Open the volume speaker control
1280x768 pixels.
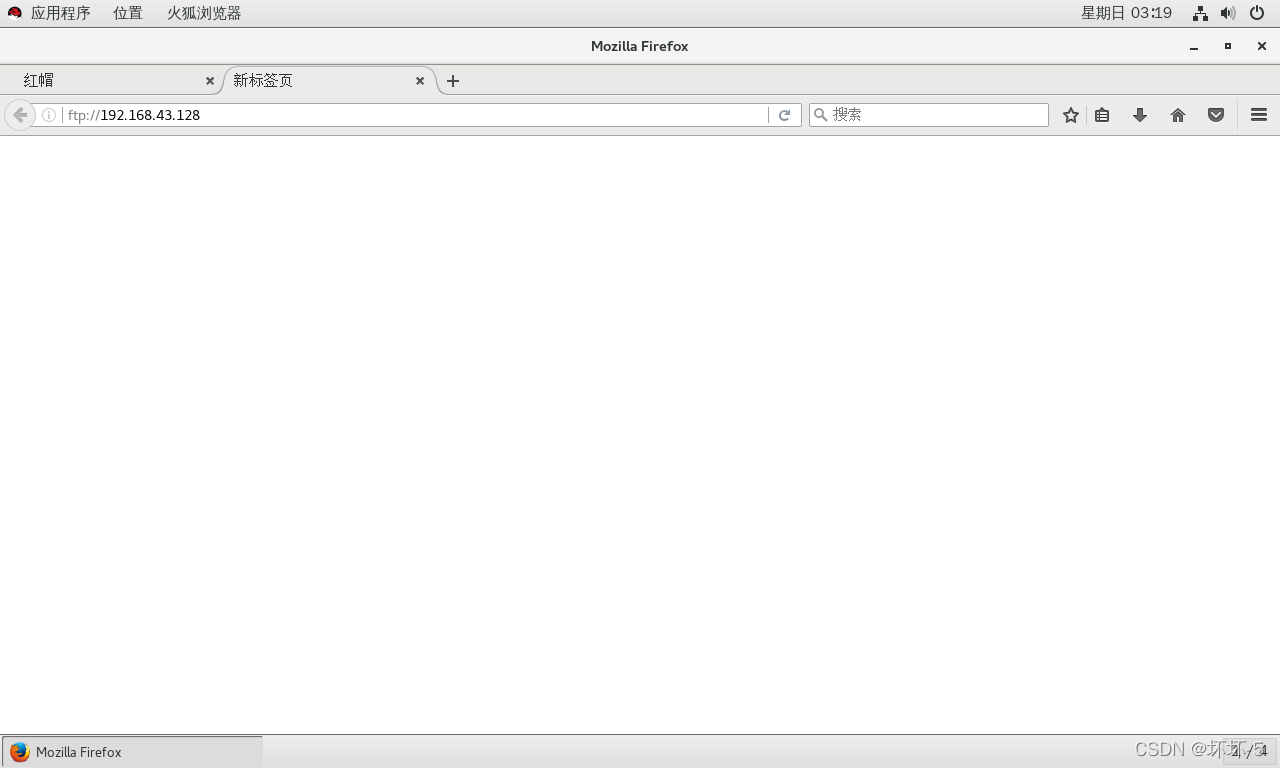tap(1228, 13)
